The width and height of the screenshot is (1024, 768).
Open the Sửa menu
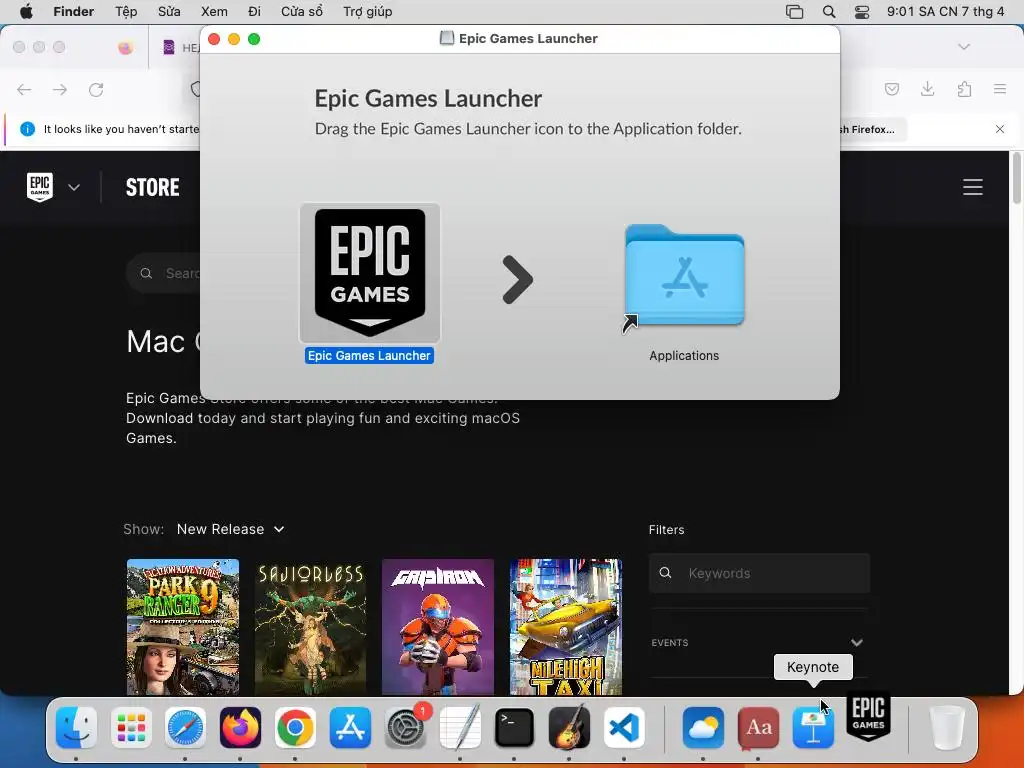coord(169,12)
